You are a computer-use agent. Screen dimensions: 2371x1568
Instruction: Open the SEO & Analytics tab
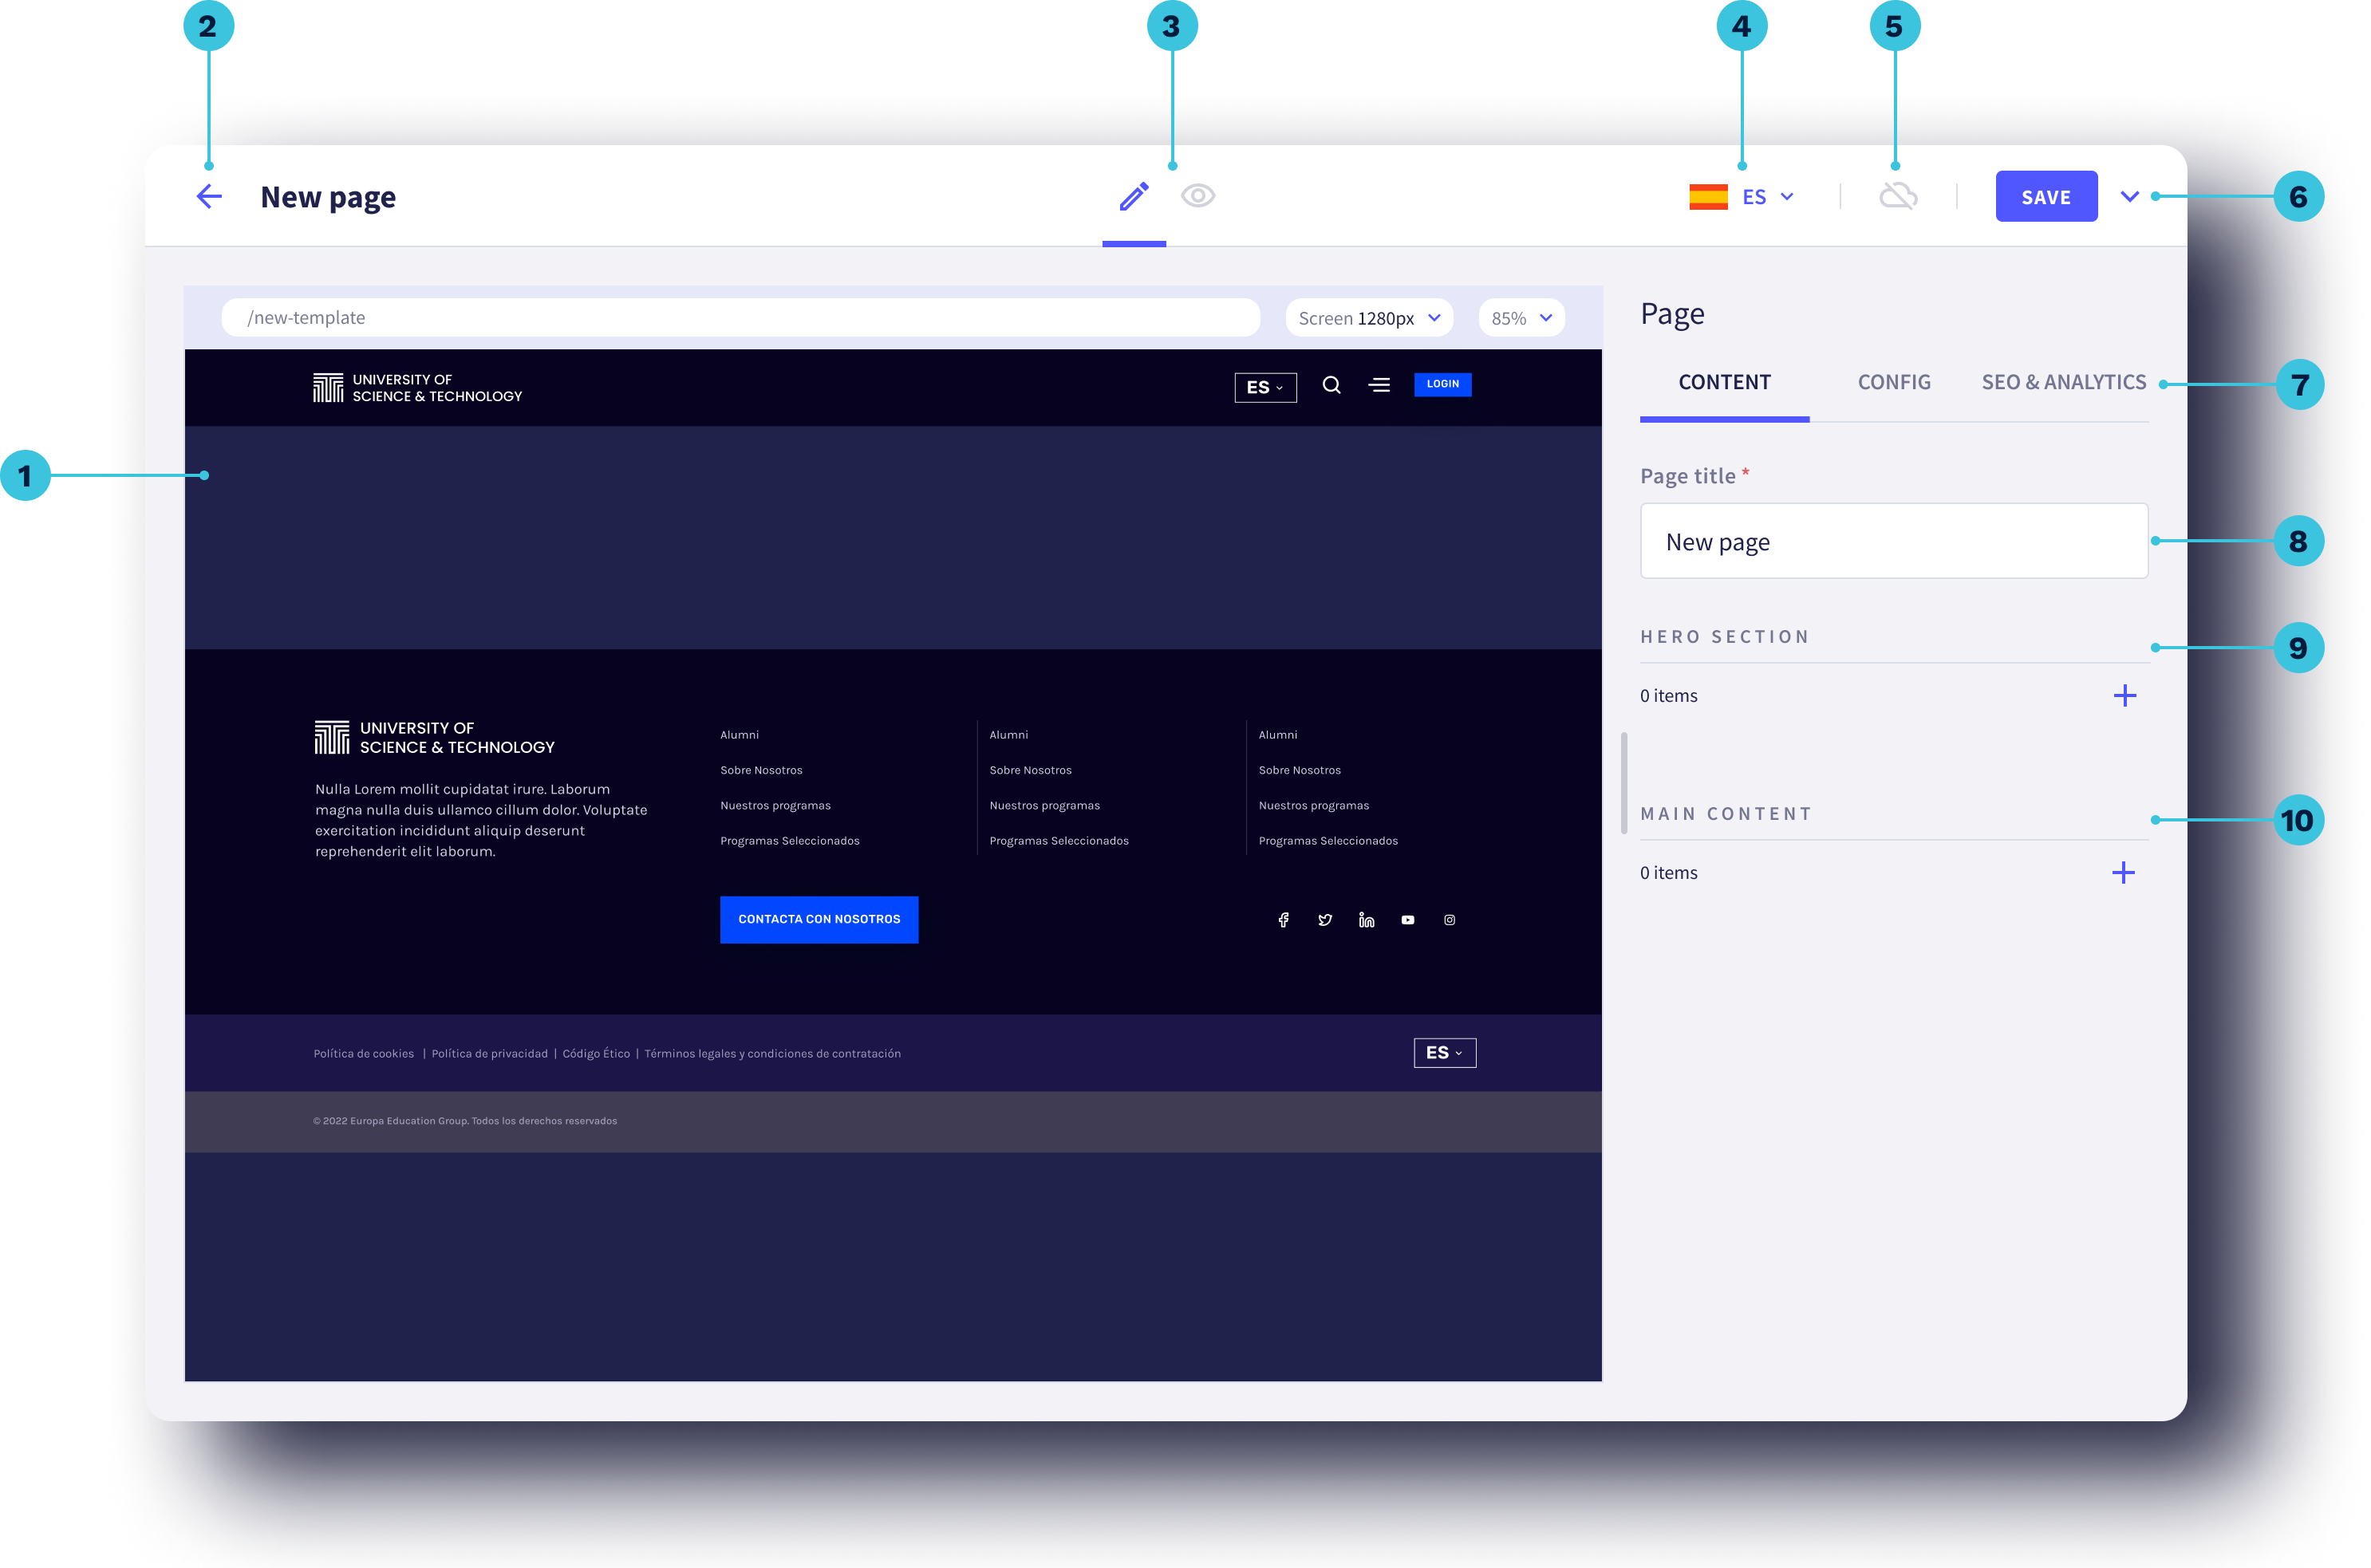pos(2064,382)
